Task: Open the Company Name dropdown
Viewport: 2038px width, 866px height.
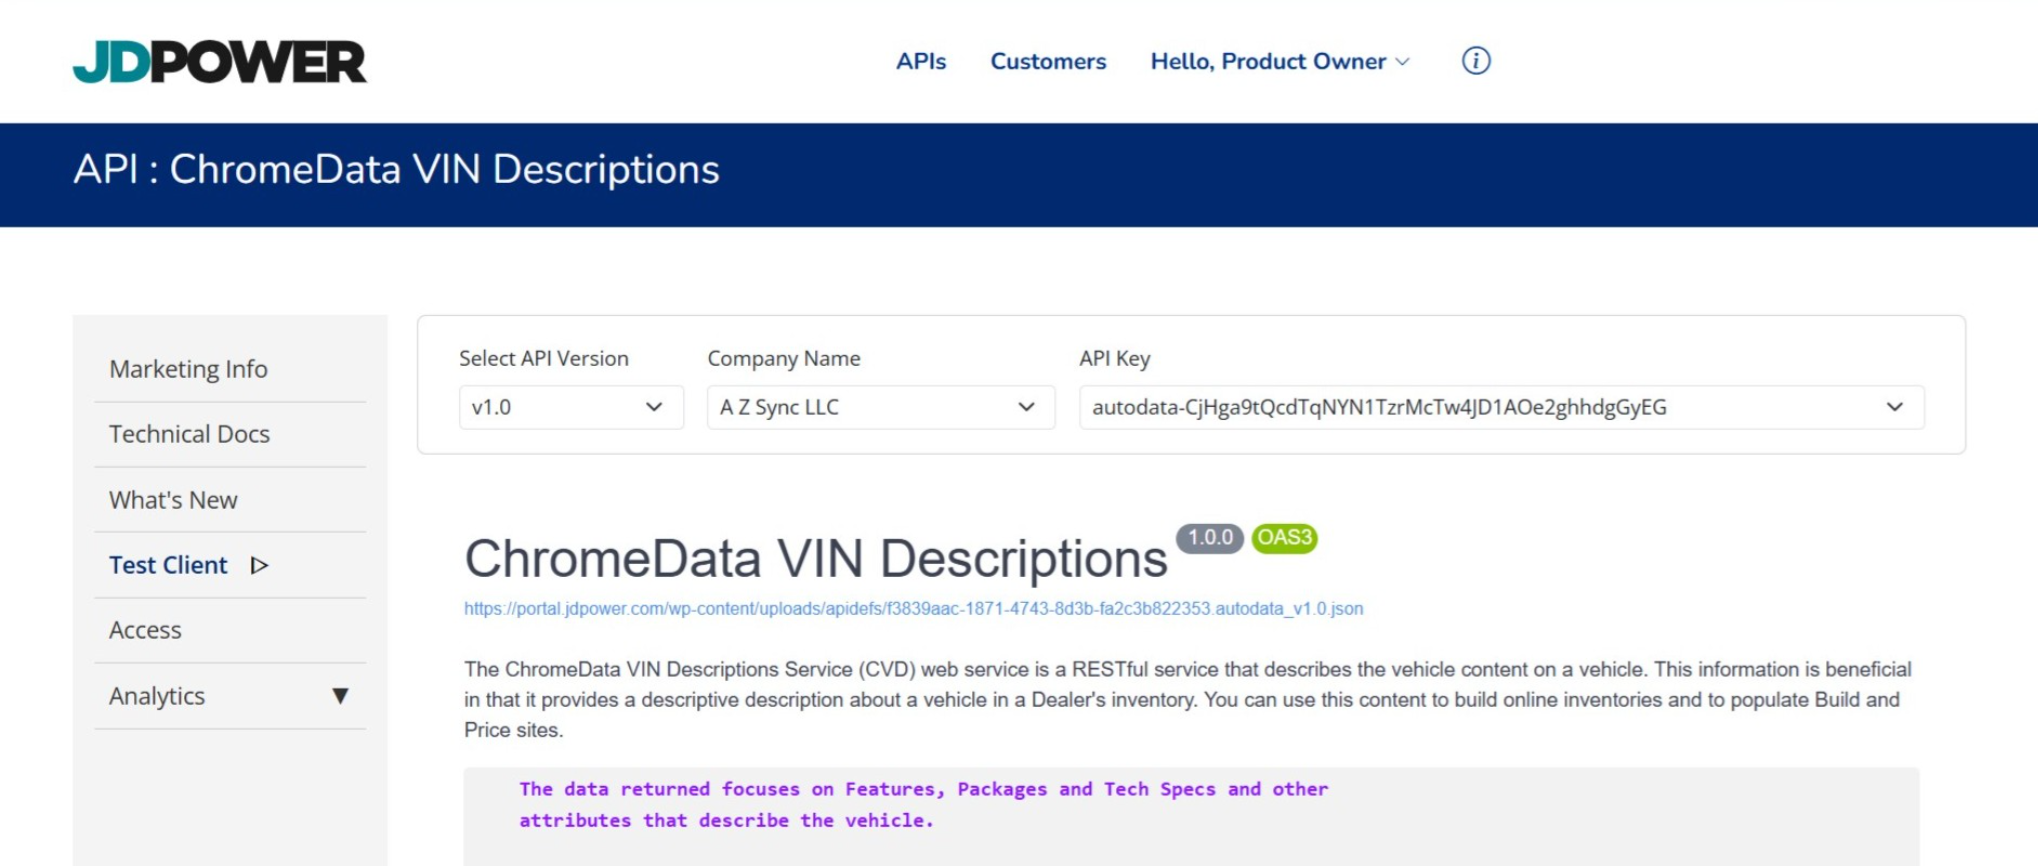Action: (x=880, y=408)
